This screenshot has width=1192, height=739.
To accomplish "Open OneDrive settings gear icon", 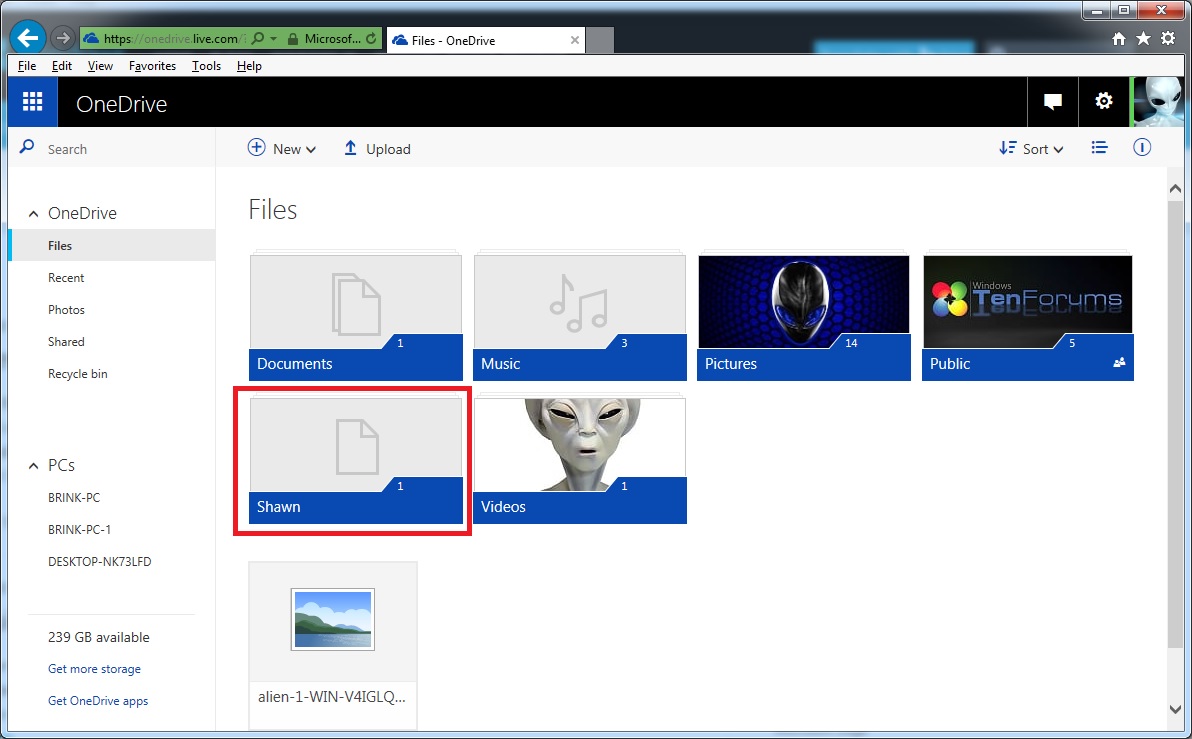I will [1104, 101].
